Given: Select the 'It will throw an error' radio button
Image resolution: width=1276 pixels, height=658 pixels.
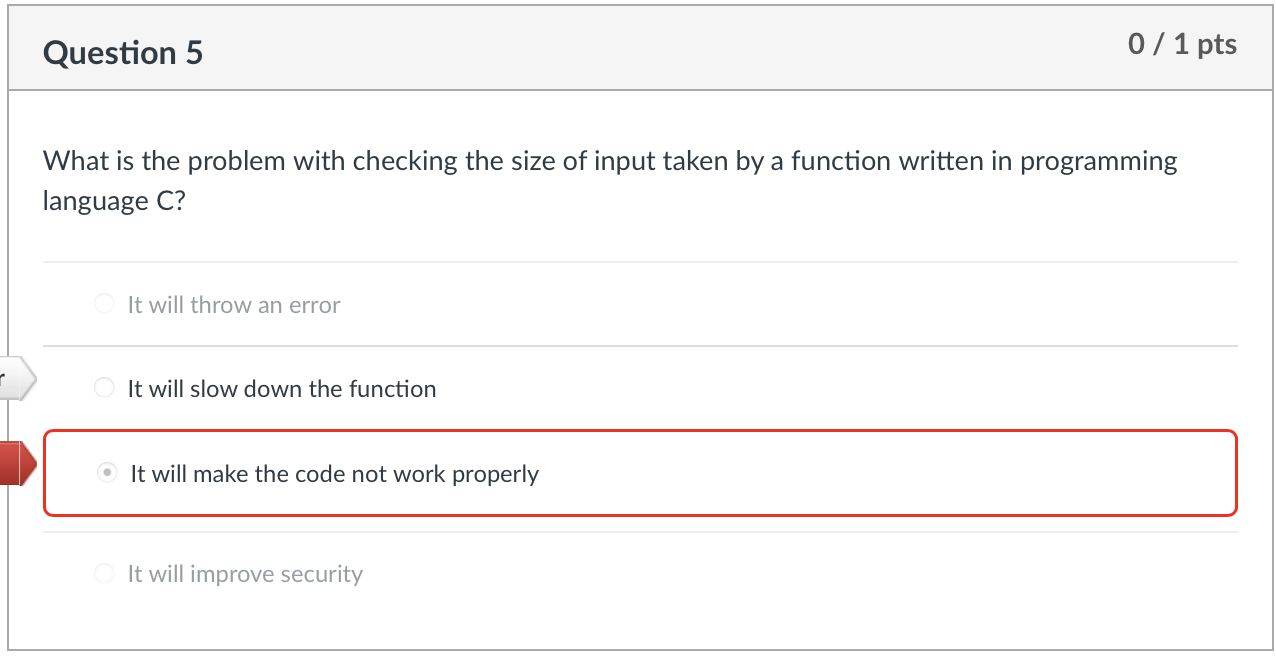Looking at the screenshot, I should 104,303.
